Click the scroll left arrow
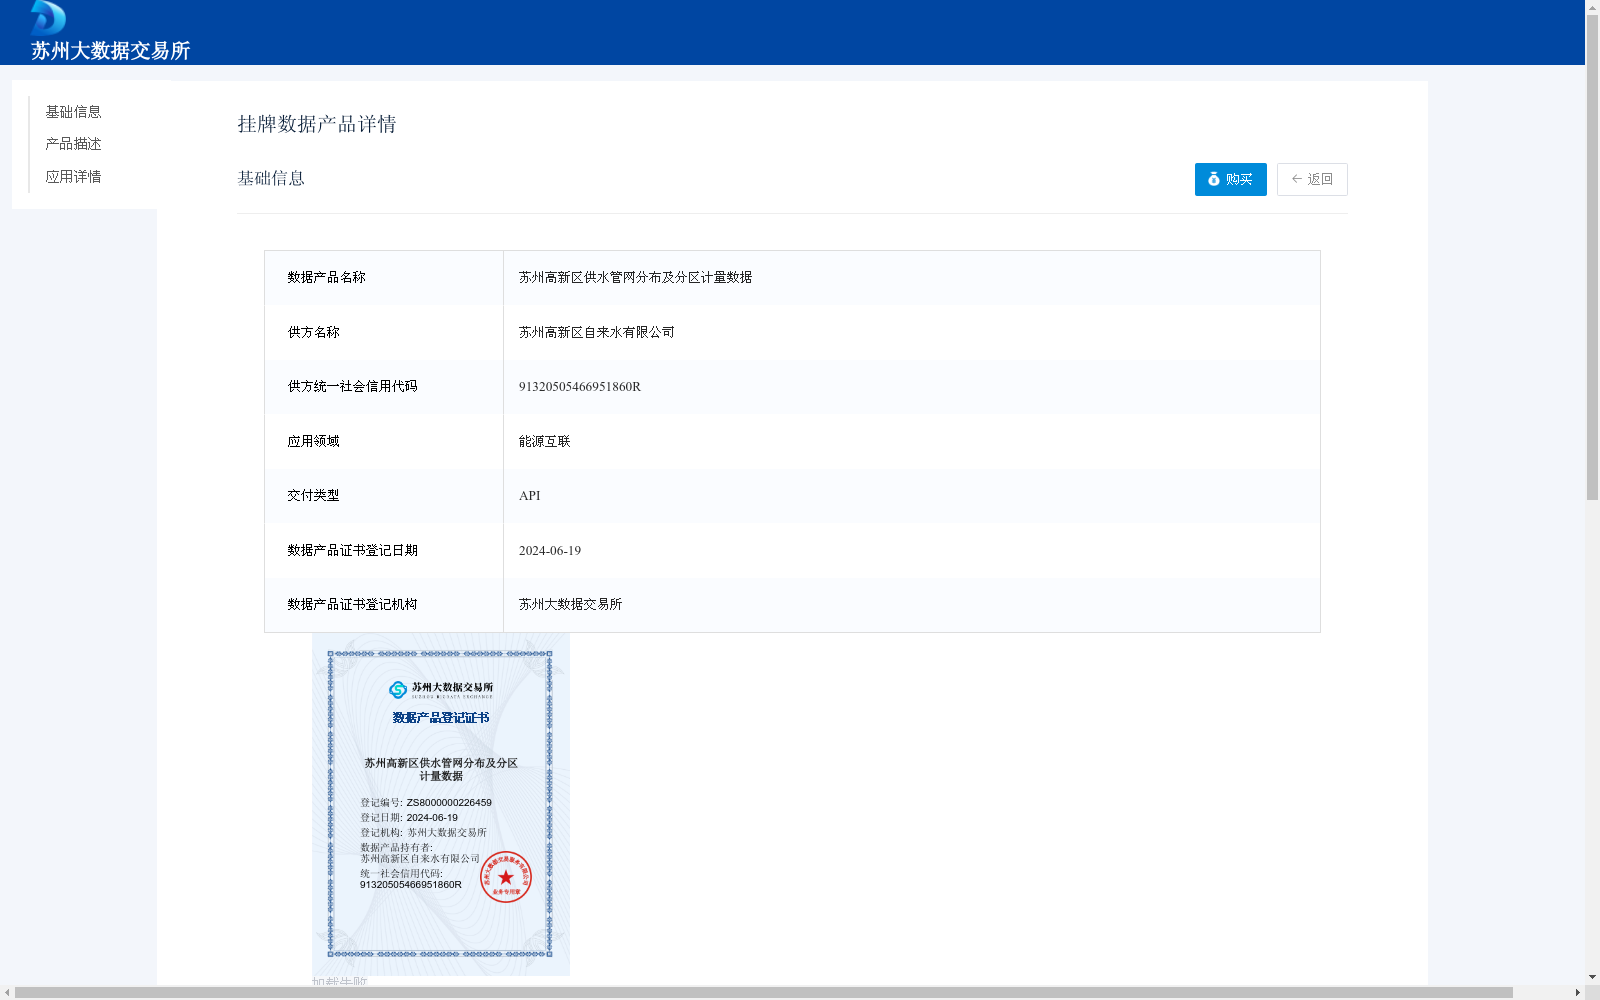 pos(7,993)
